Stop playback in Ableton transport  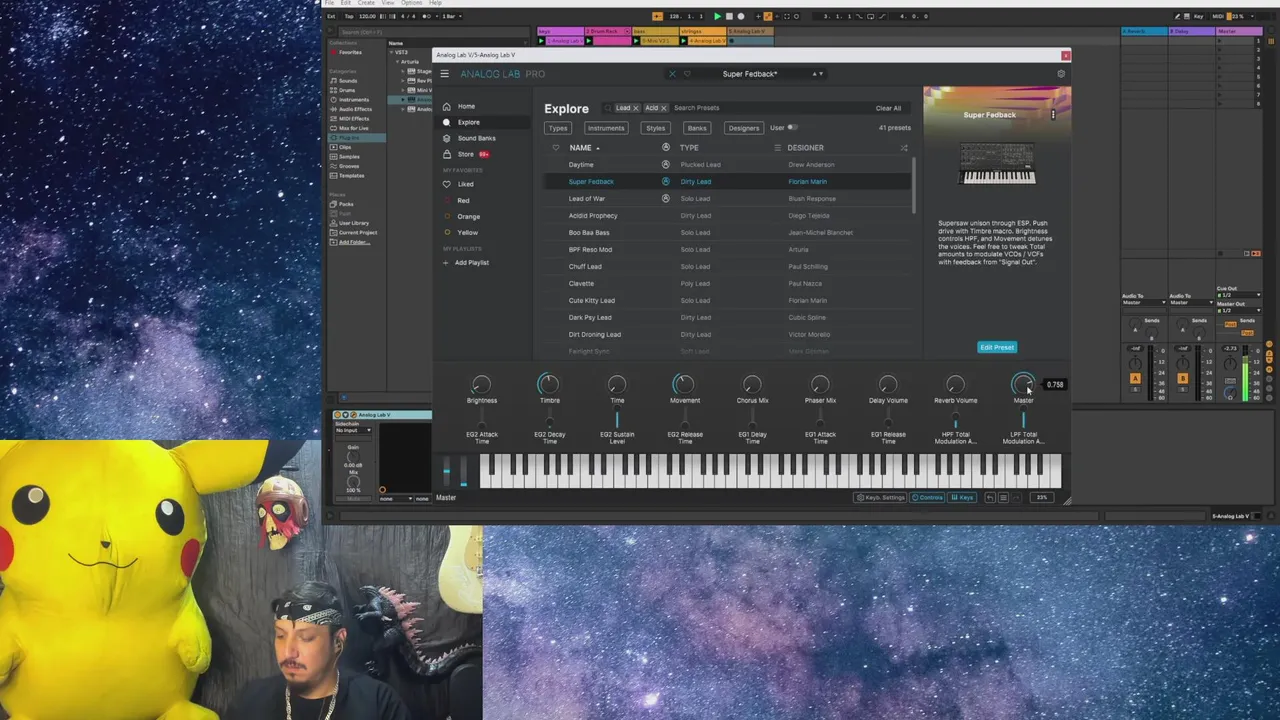(x=729, y=16)
